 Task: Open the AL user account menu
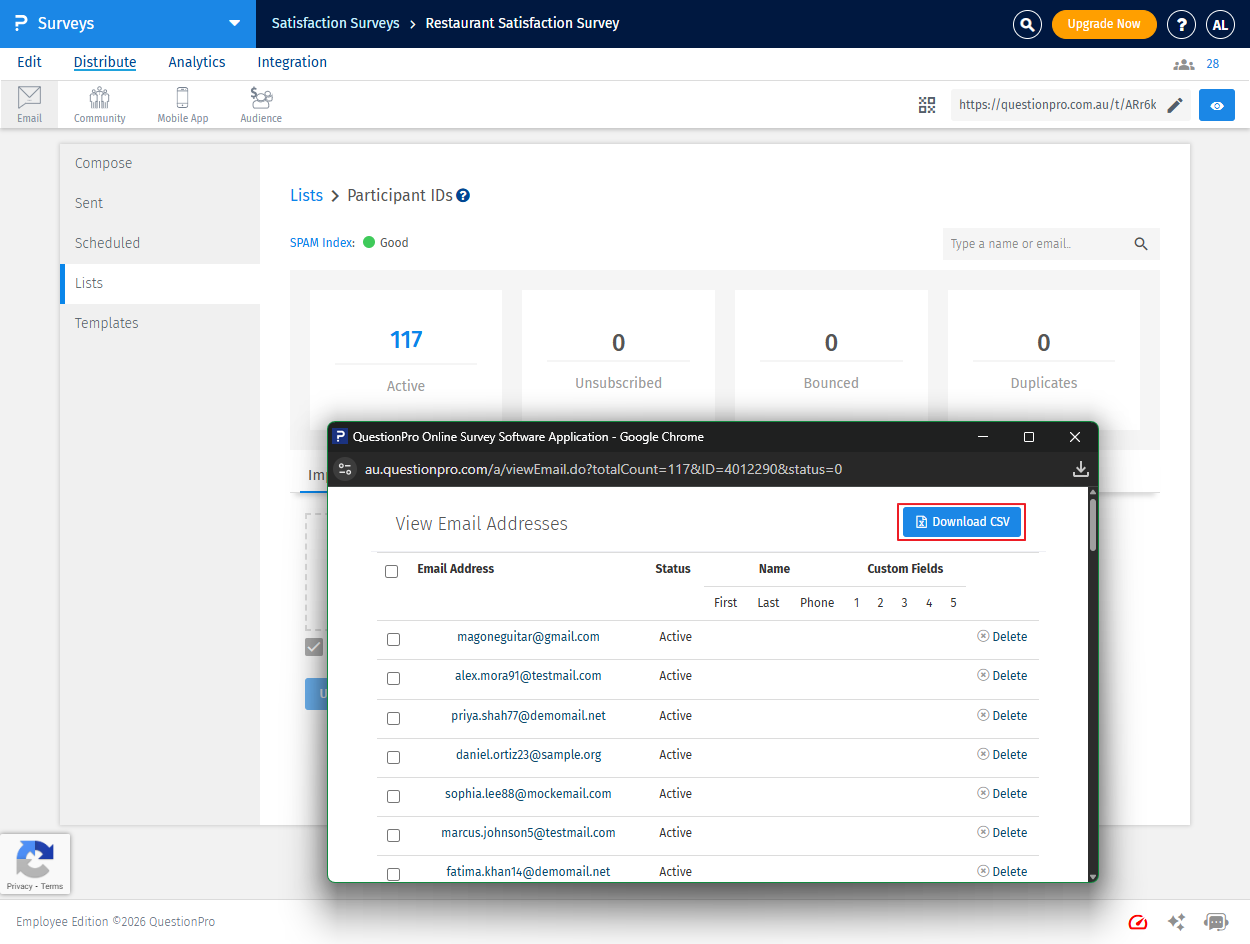tap(1220, 24)
